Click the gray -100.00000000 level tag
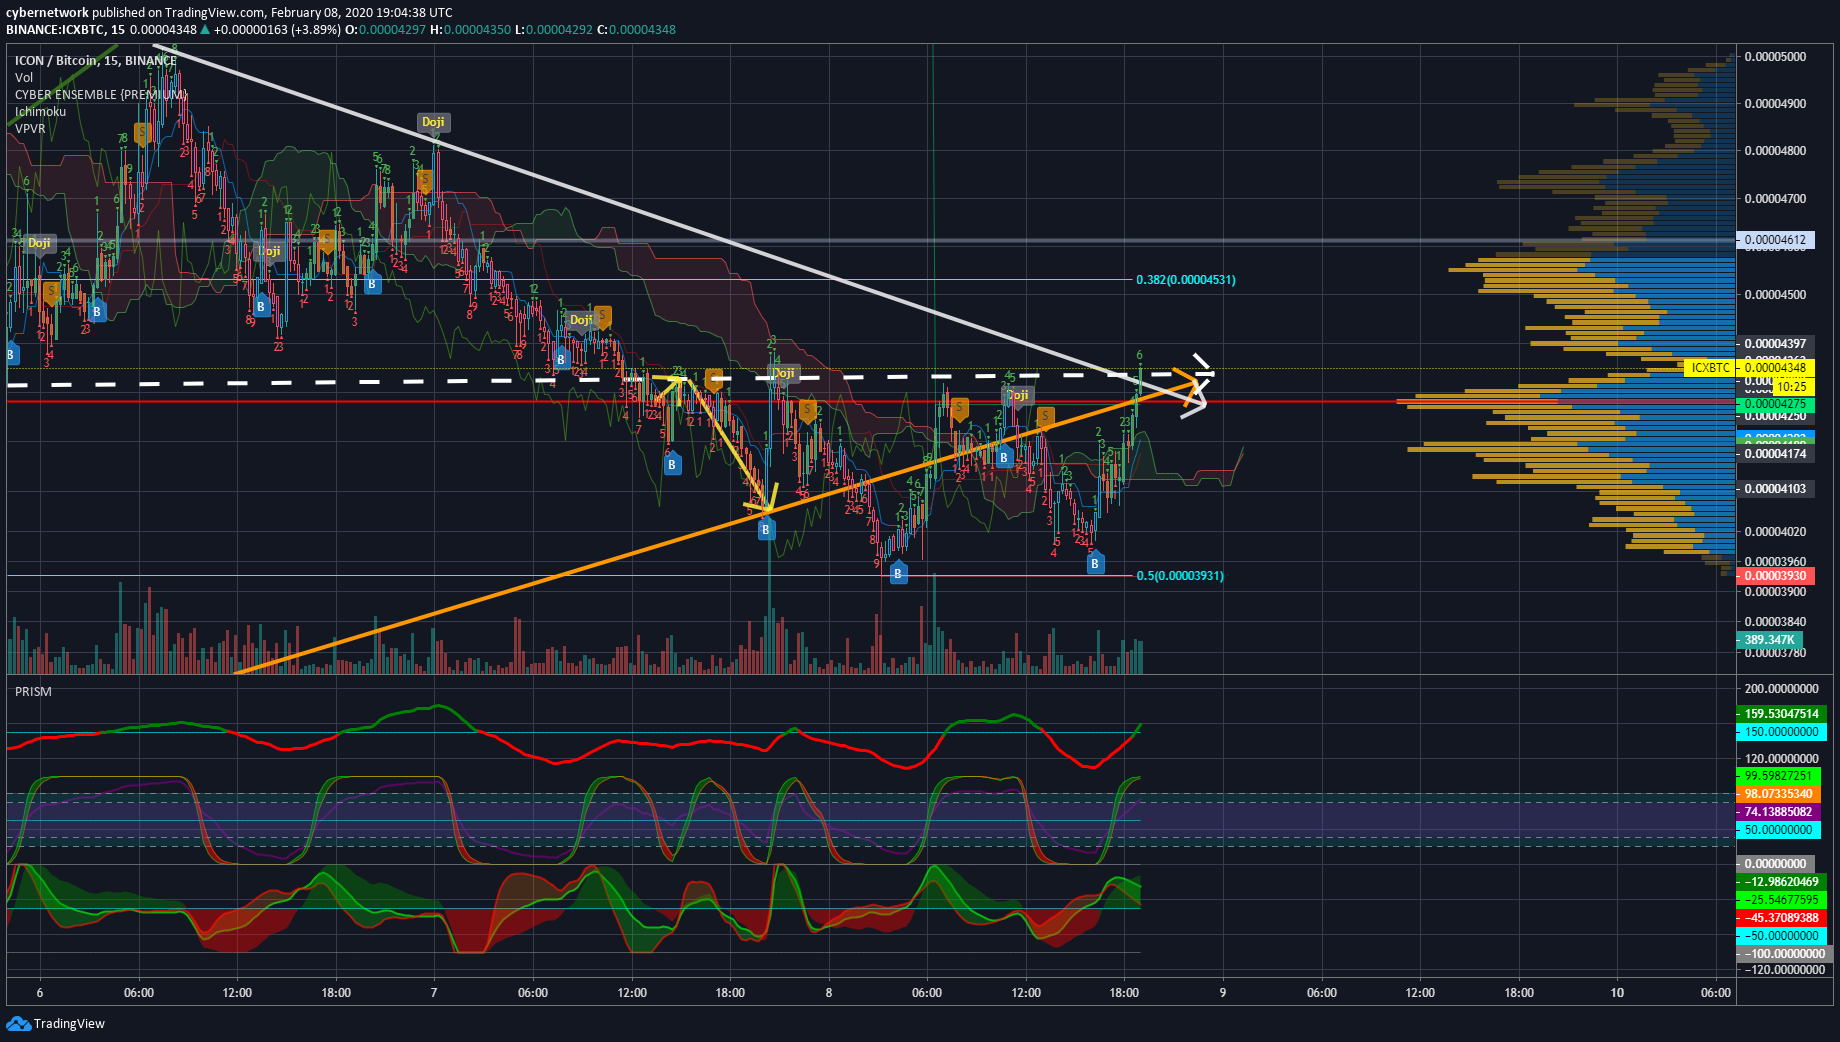Screen dimensions: 1840x1042 tap(1784, 954)
